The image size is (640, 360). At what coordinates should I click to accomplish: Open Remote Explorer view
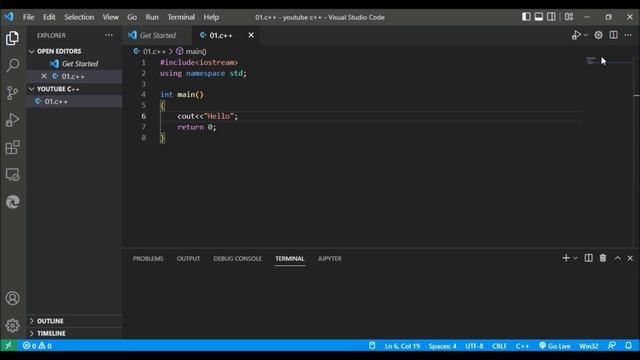pyautogui.click(x=13, y=175)
